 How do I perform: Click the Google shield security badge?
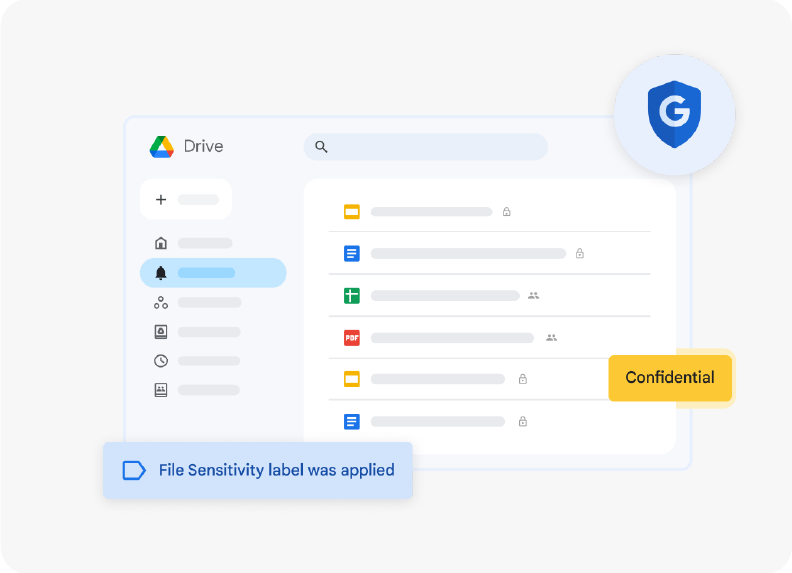[x=674, y=115]
